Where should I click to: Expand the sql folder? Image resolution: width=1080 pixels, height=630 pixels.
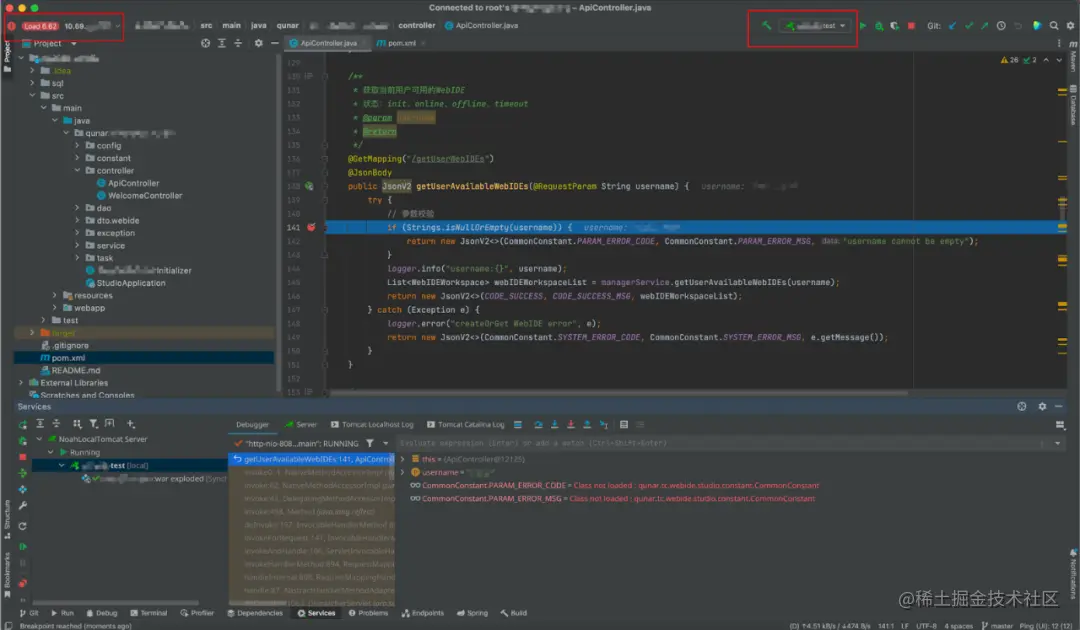click(32, 83)
